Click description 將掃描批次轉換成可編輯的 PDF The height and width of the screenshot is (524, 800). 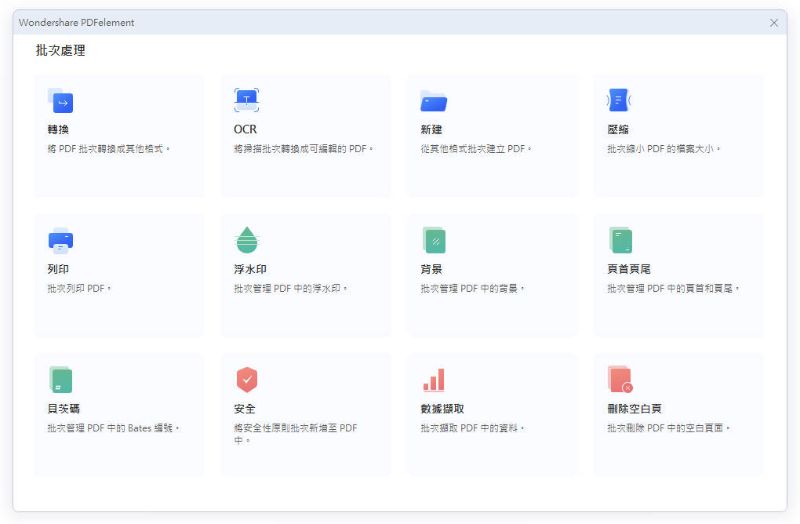coord(304,149)
